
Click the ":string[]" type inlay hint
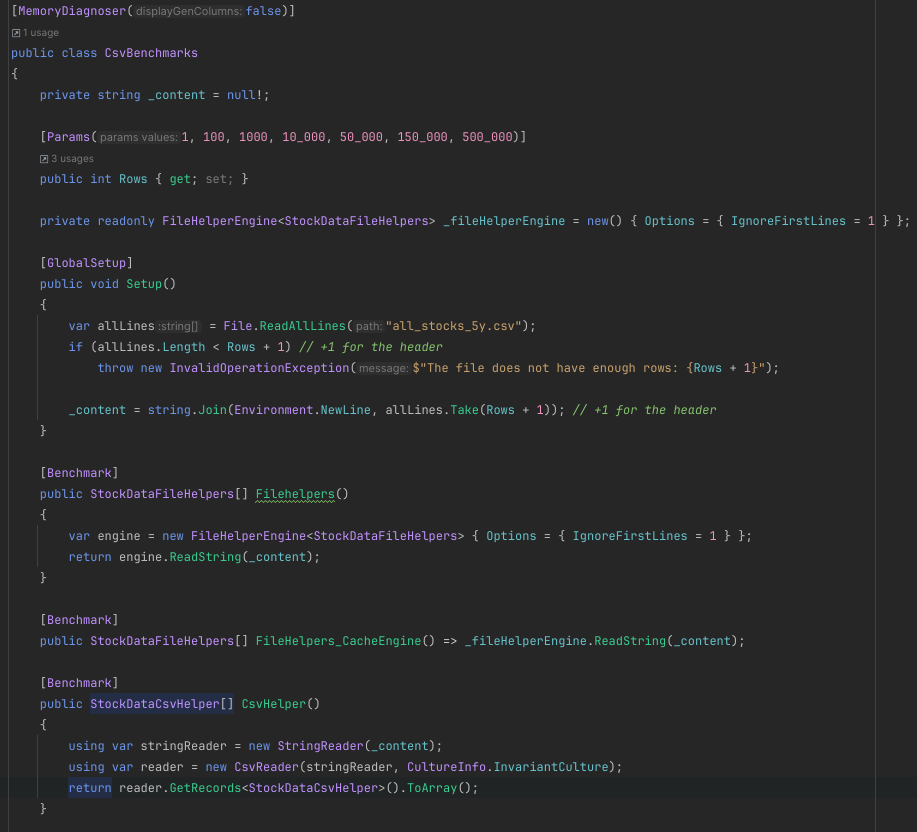(x=179, y=326)
